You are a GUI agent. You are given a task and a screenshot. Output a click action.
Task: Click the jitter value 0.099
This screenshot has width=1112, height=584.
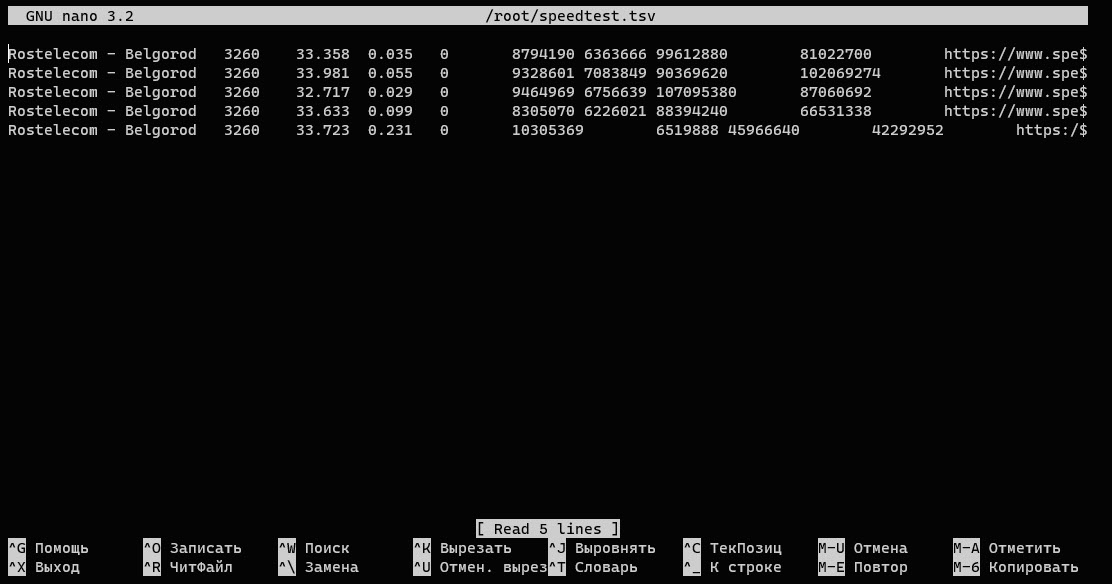coord(390,111)
